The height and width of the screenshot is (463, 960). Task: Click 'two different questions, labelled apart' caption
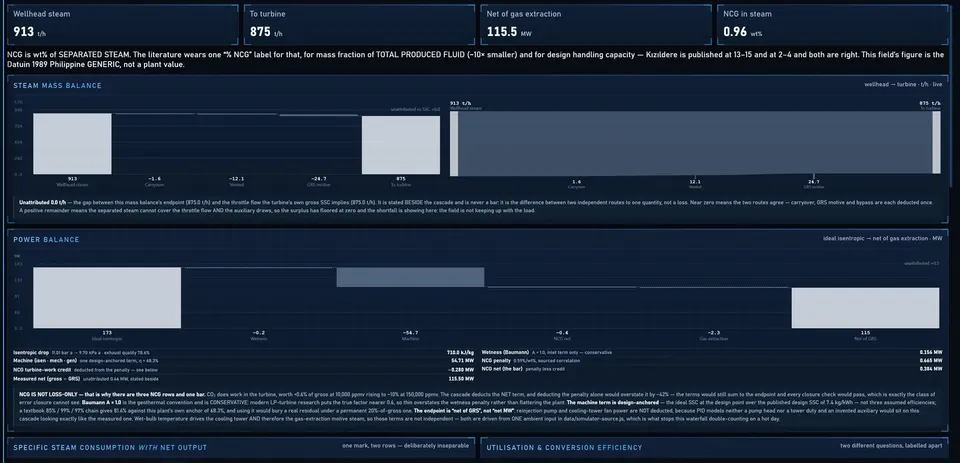891,446
